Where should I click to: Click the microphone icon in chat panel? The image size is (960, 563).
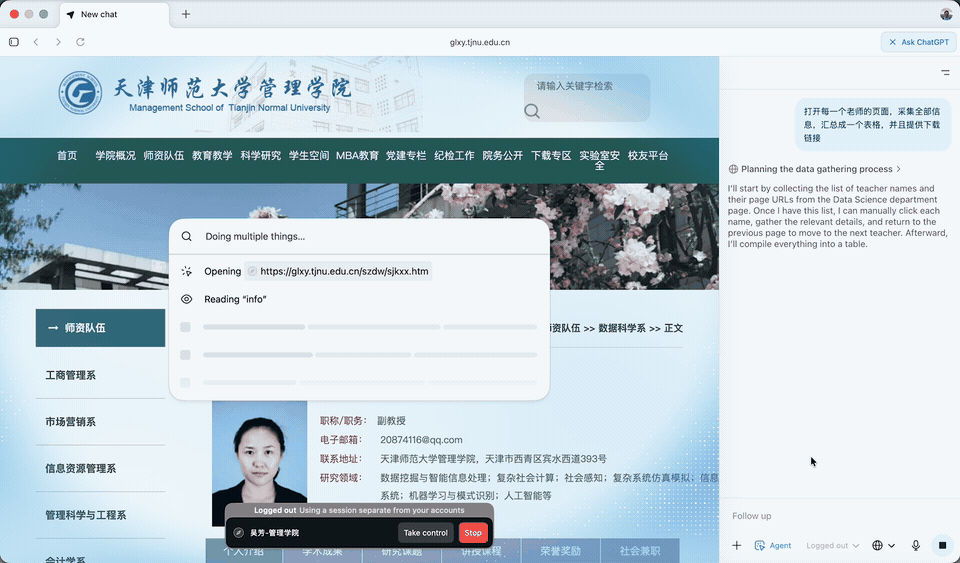click(x=915, y=545)
